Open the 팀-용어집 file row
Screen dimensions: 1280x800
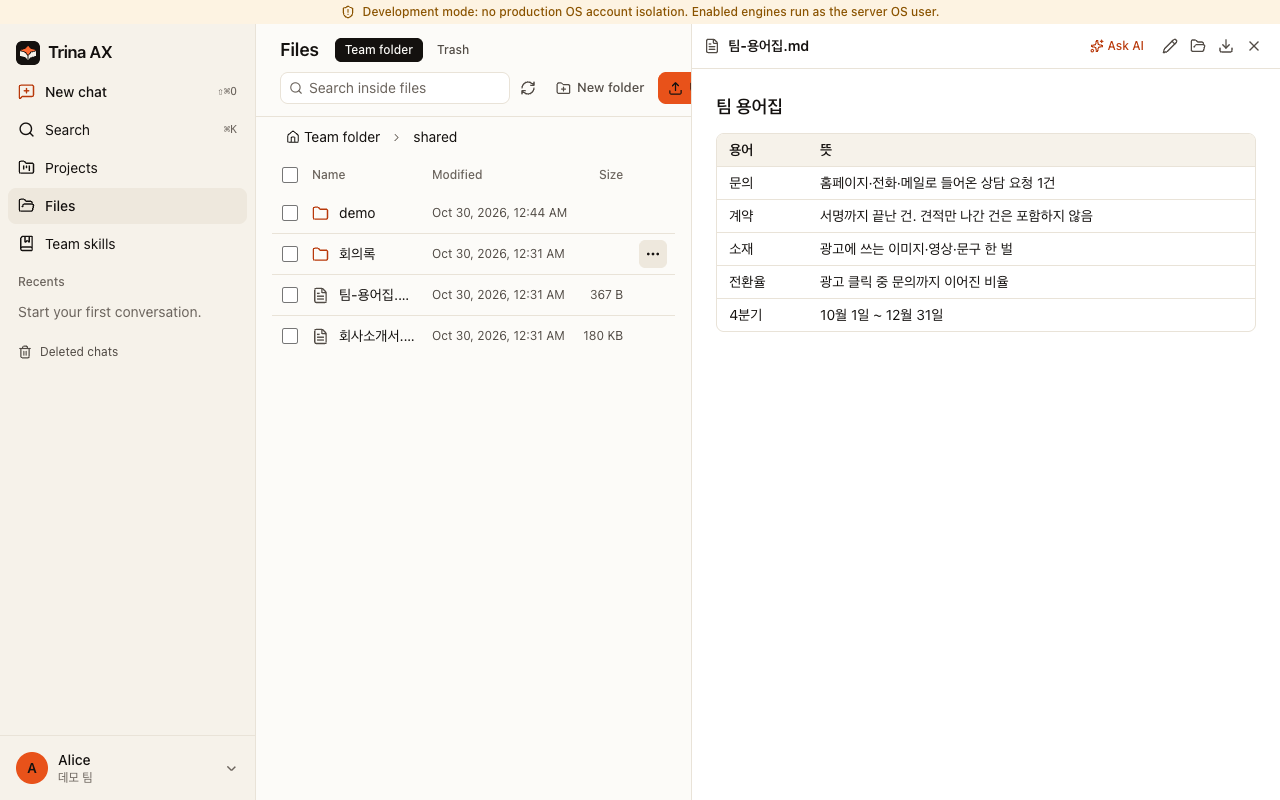[473, 295]
